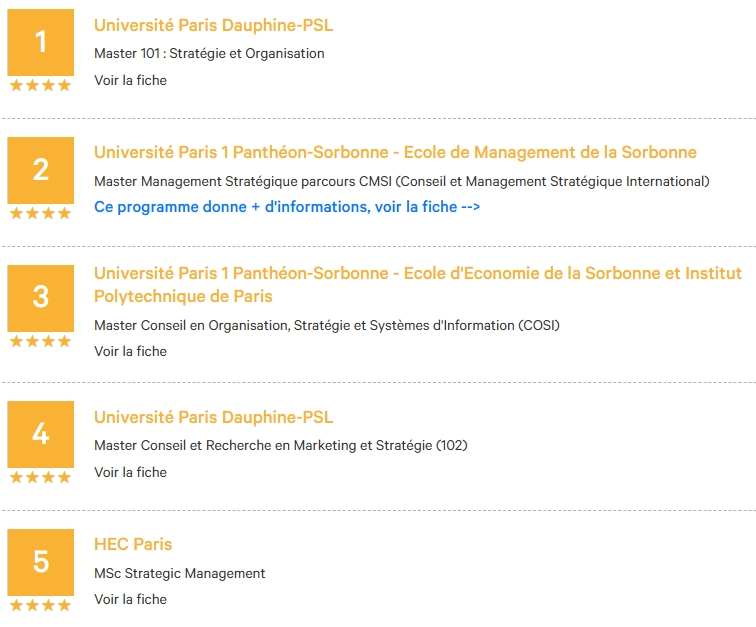This screenshot has height=627, width=756.
Task: Click the rank 1 orange badge
Action: (x=40, y=42)
